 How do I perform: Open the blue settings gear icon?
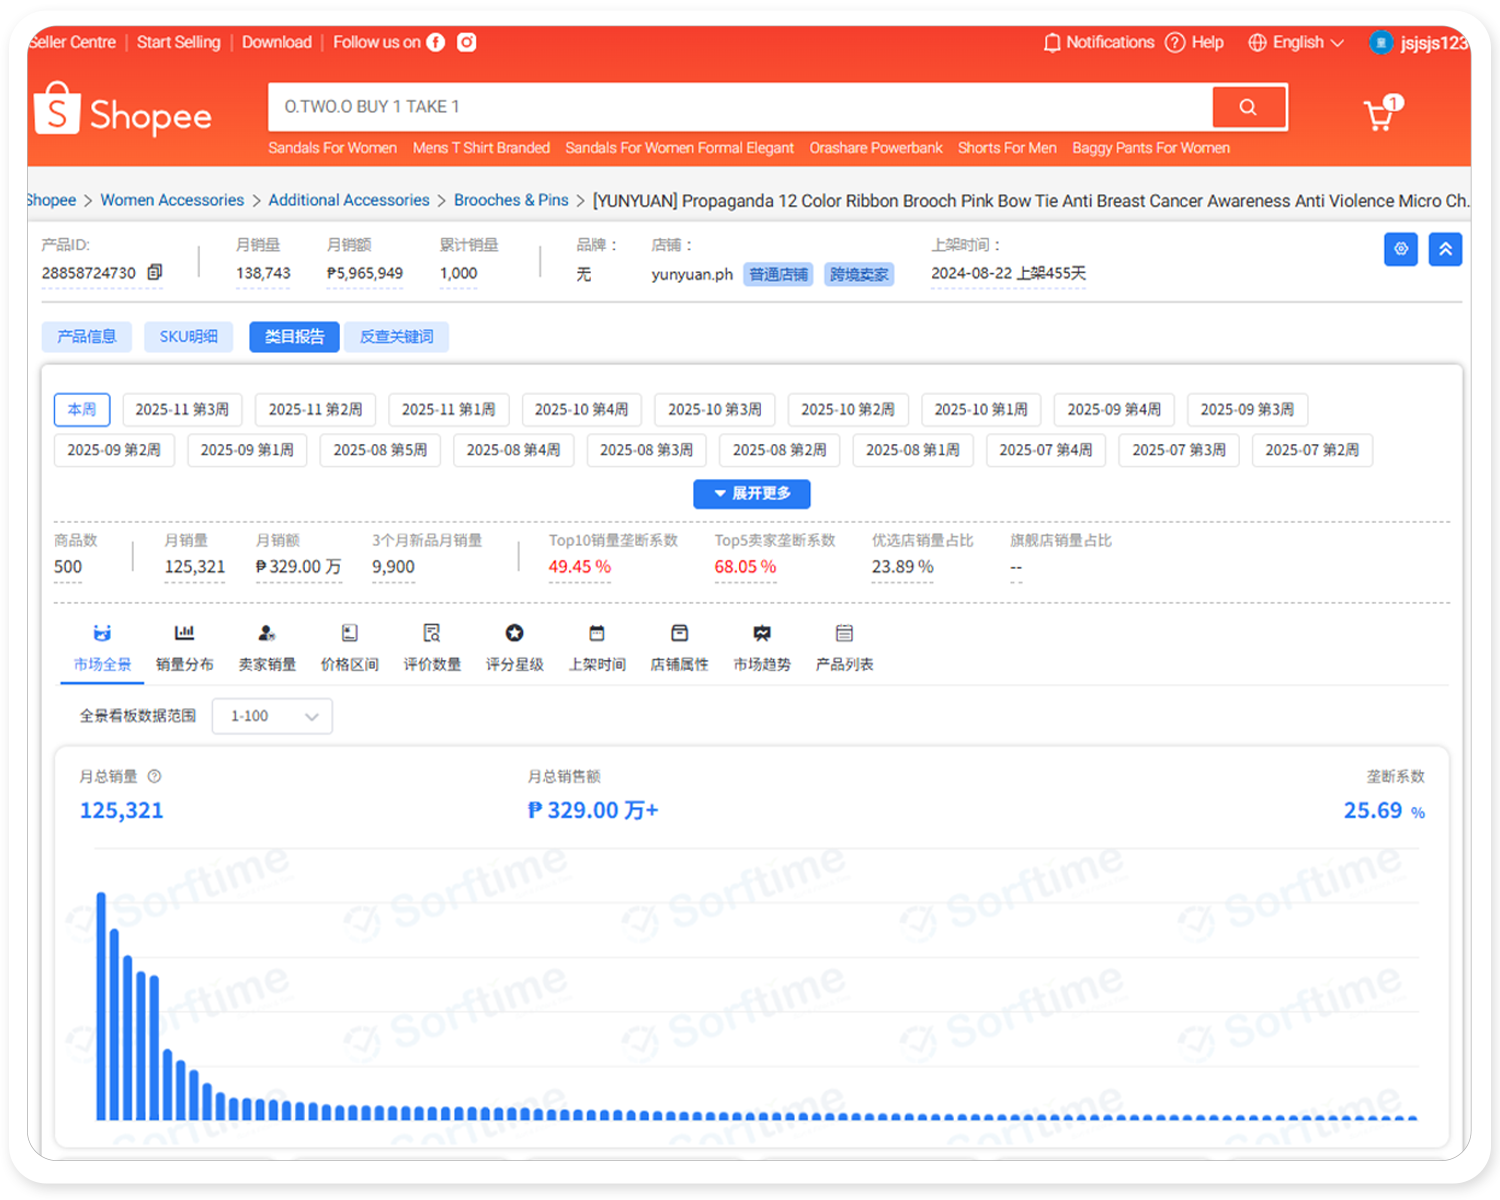coord(1400,249)
